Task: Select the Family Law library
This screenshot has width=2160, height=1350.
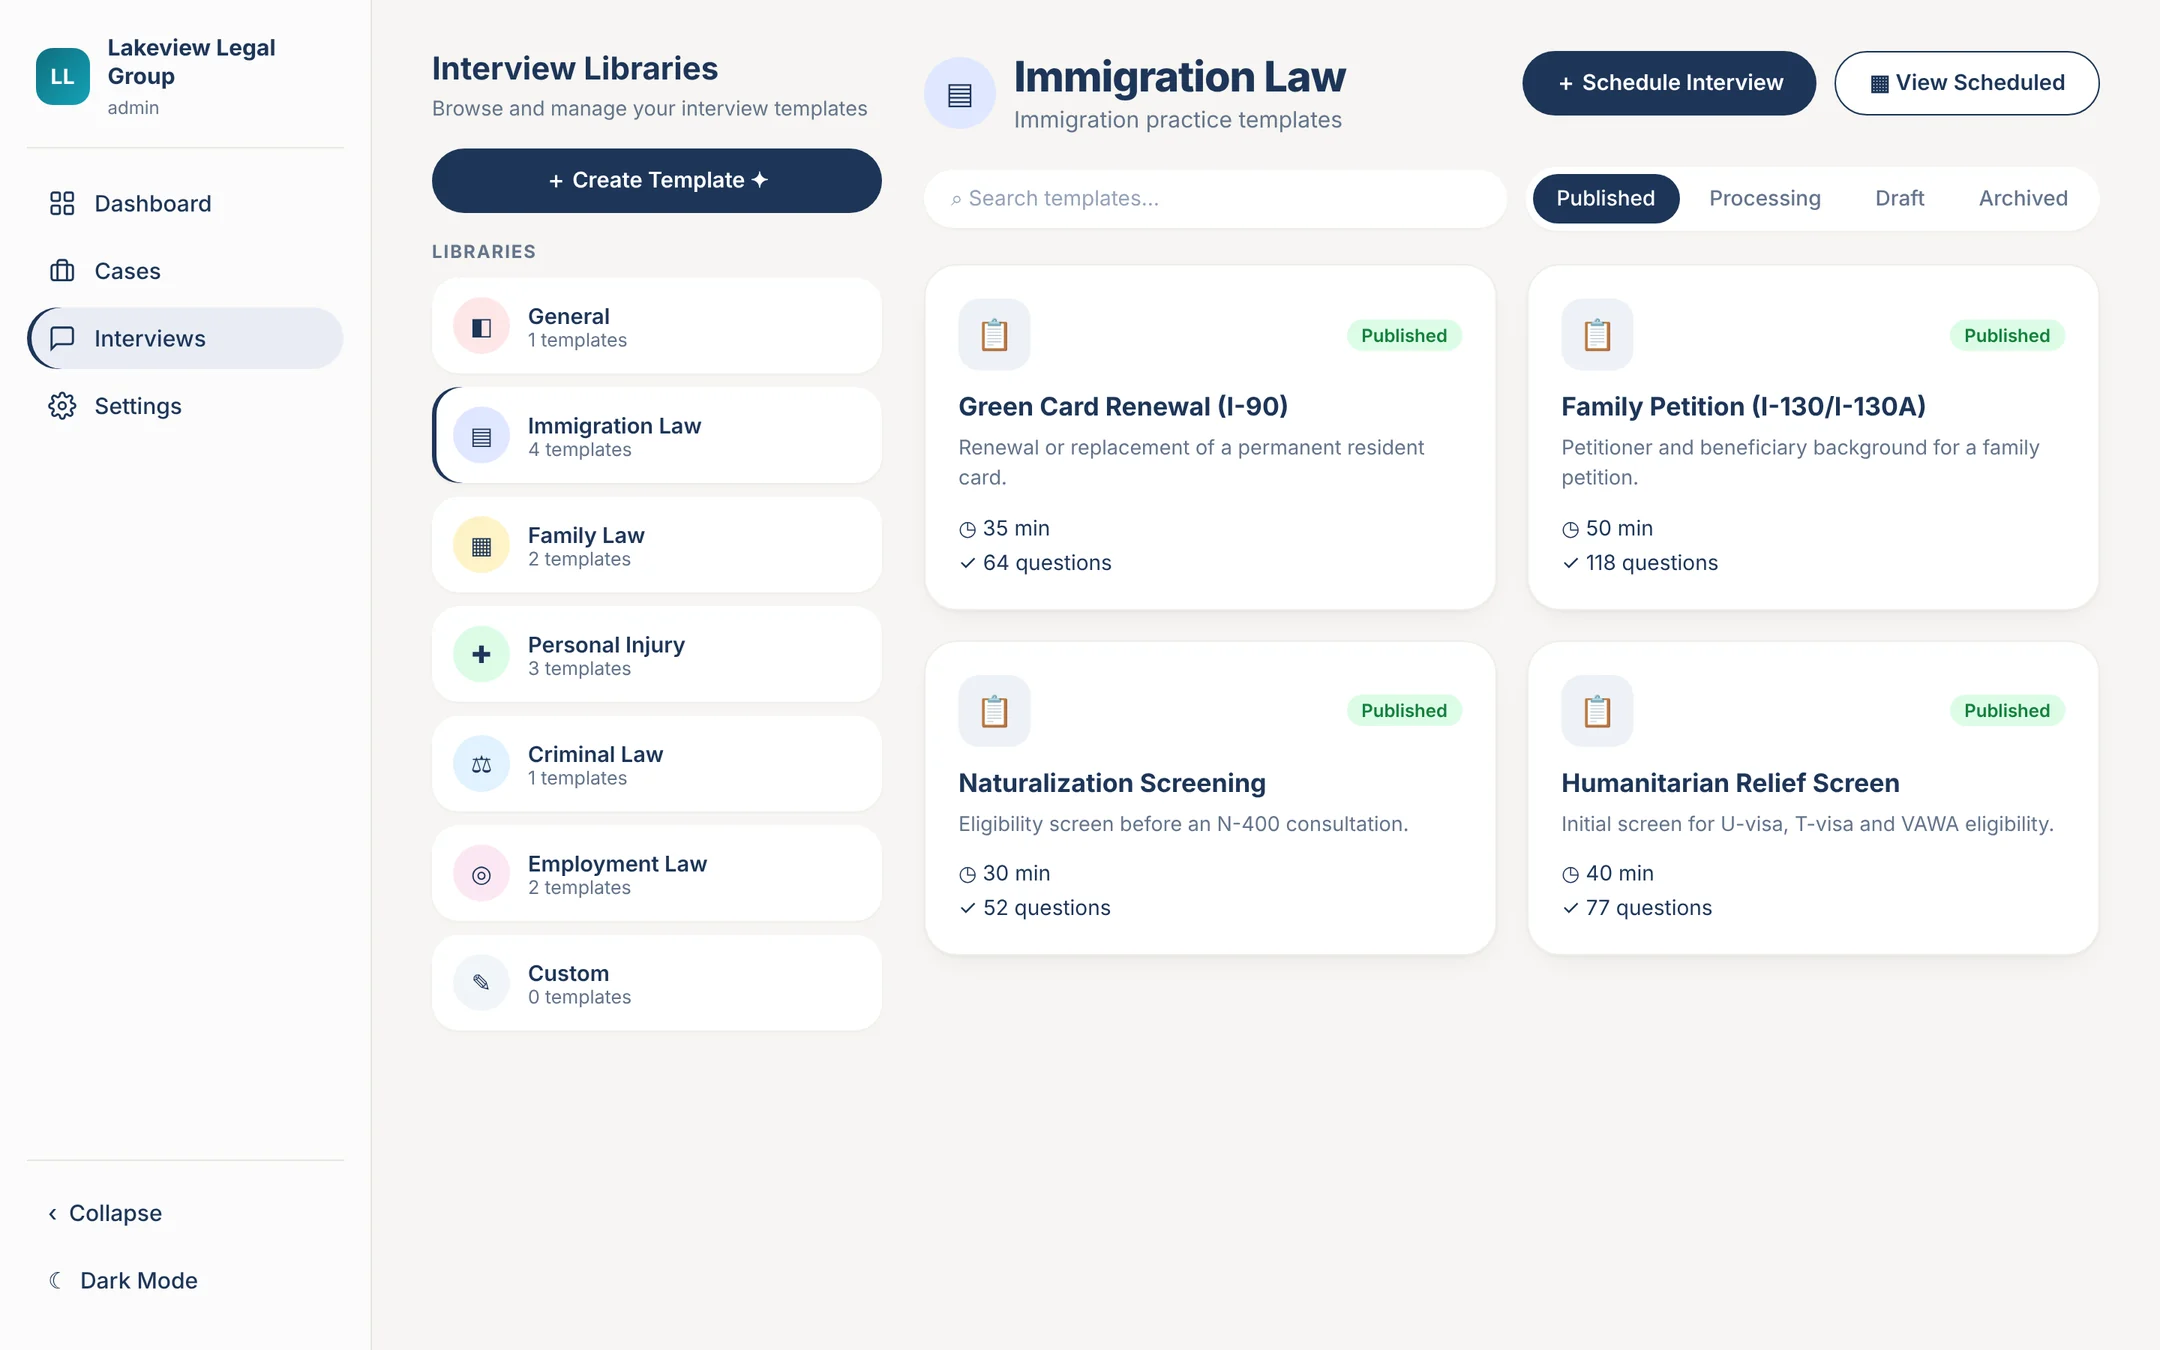Action: tap(656, 545)
